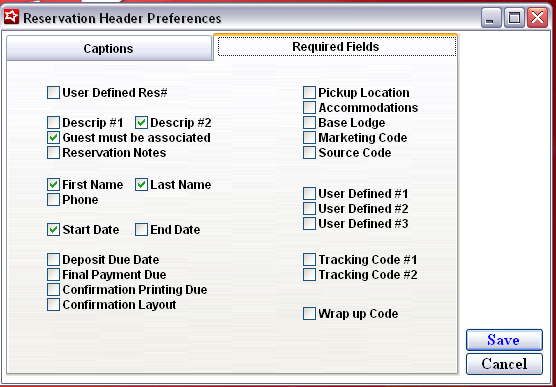Viewport: 556px width, 387px height.
Task: Select the Required Fields tab
Action: (336, 46)
